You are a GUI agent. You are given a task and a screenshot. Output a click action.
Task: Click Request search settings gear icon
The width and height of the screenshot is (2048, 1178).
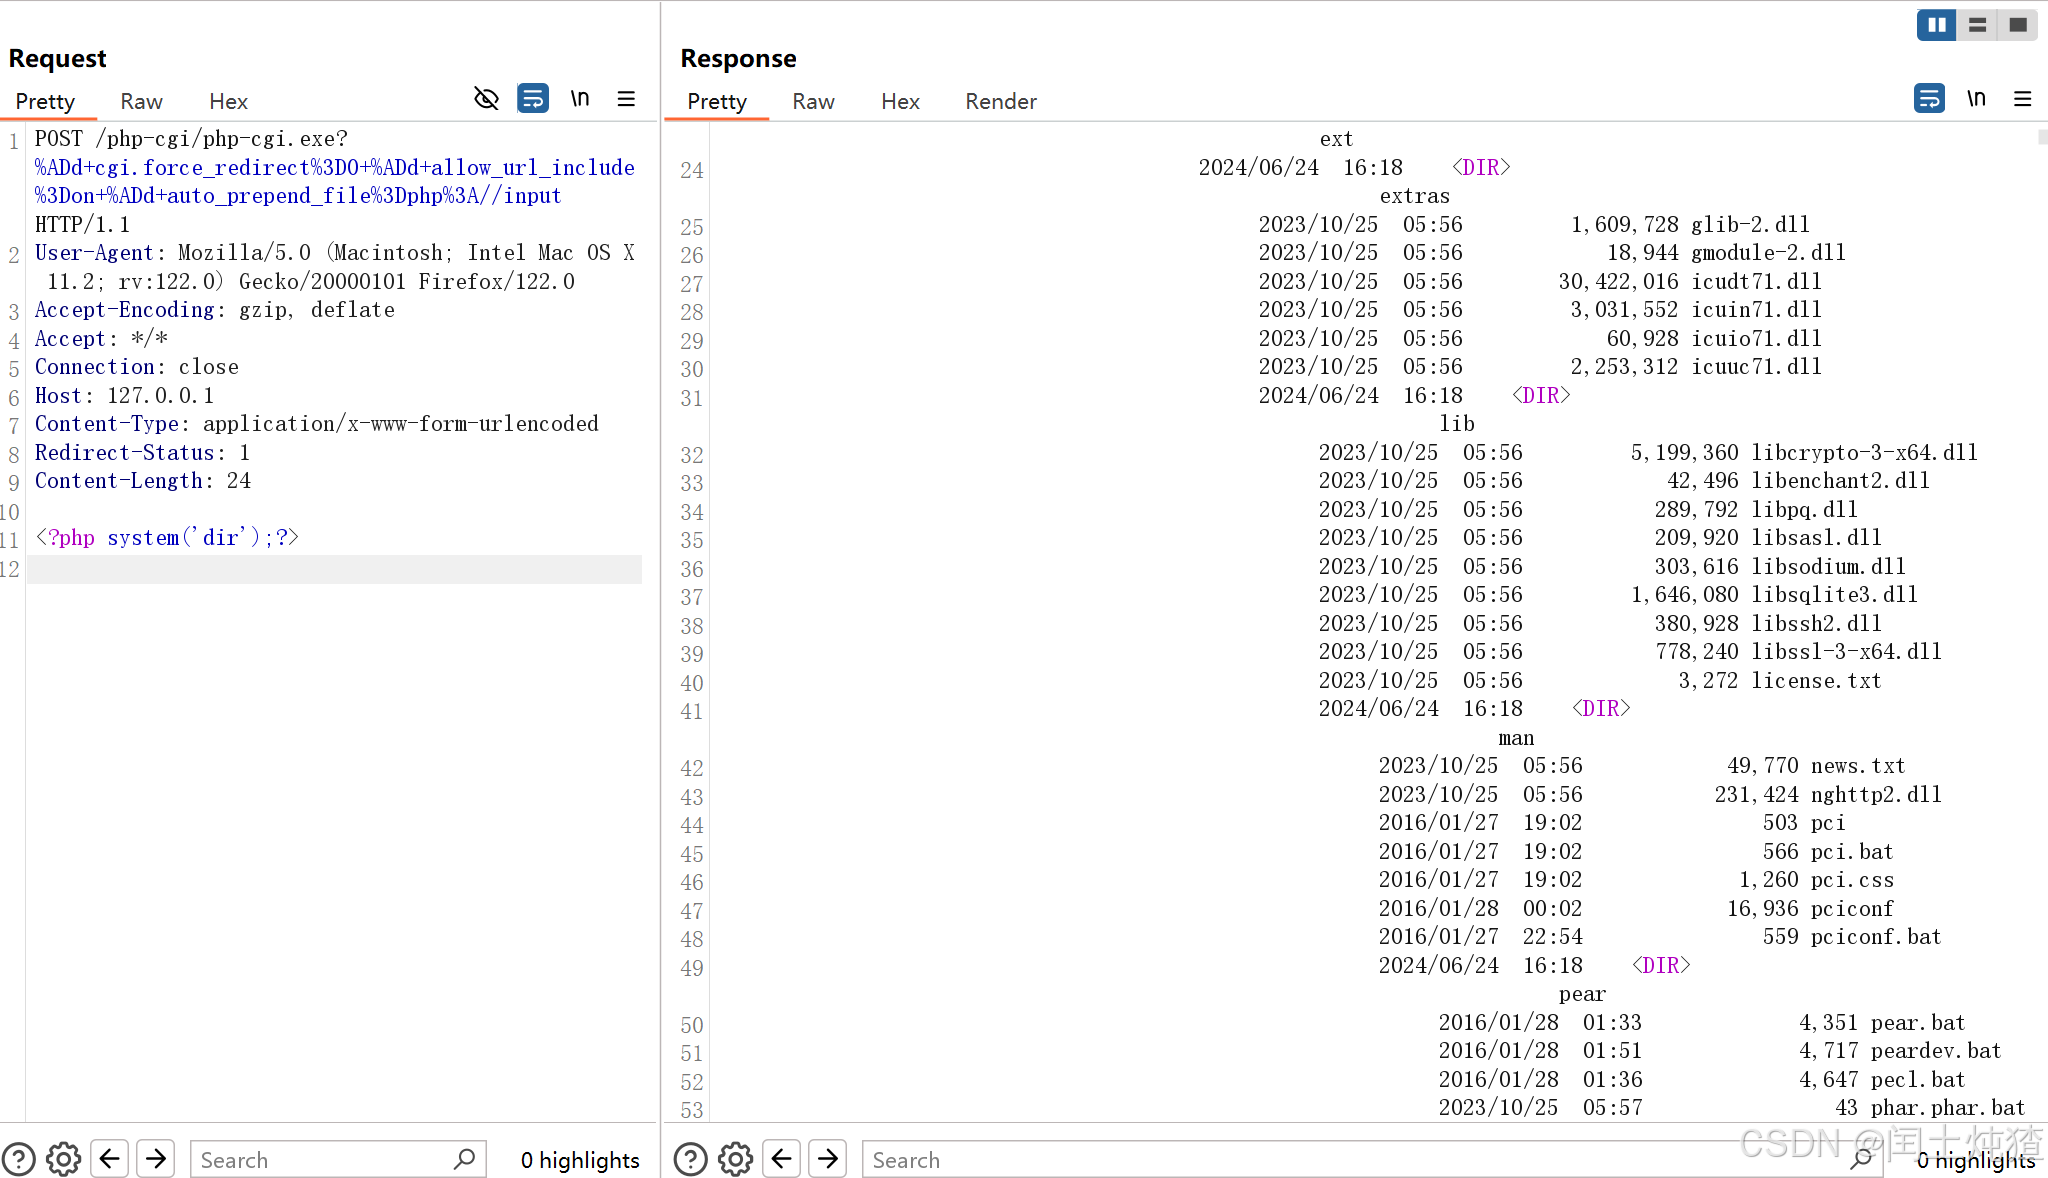pos(63,1159)
